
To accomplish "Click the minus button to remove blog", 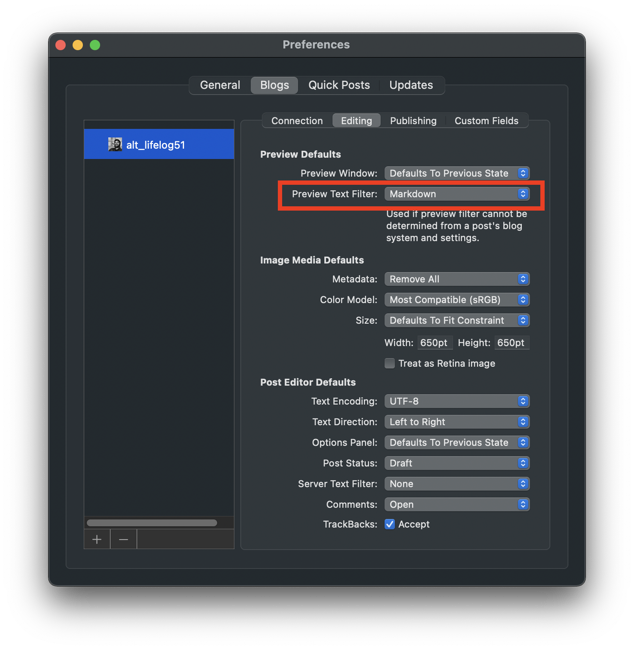I will point(123,539).
